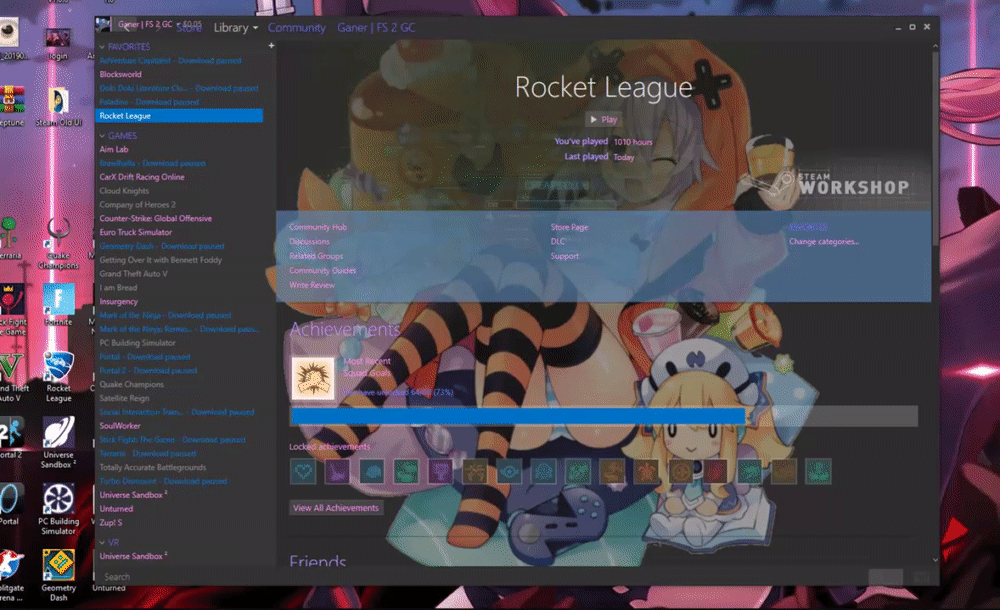Open Rocket League desktop shortcut
This screenshot has width=1000, height=610.
pyautogui.click(x=59, y=376)
